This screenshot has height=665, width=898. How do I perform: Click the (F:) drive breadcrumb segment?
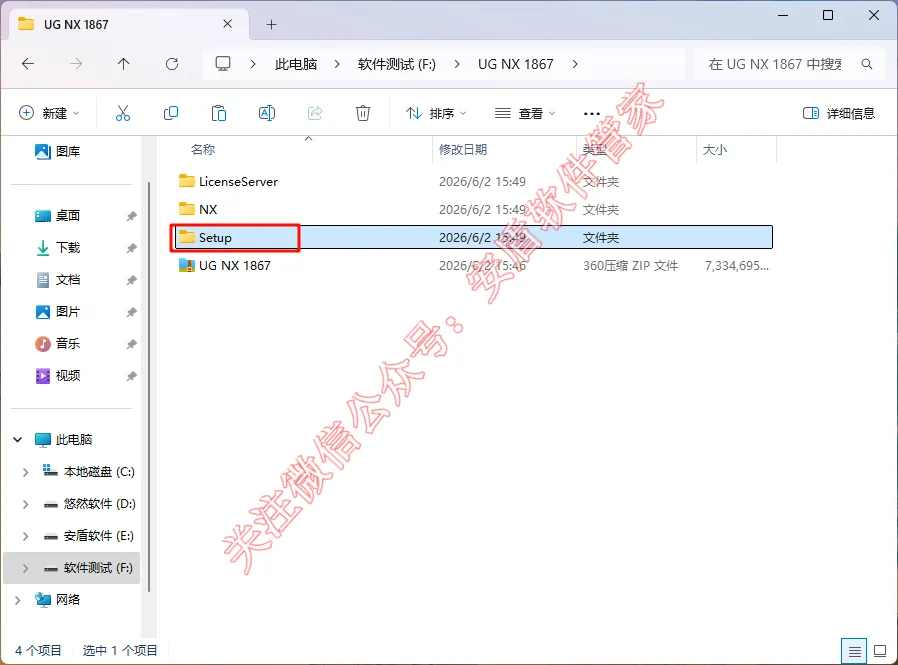pos(397,64)
